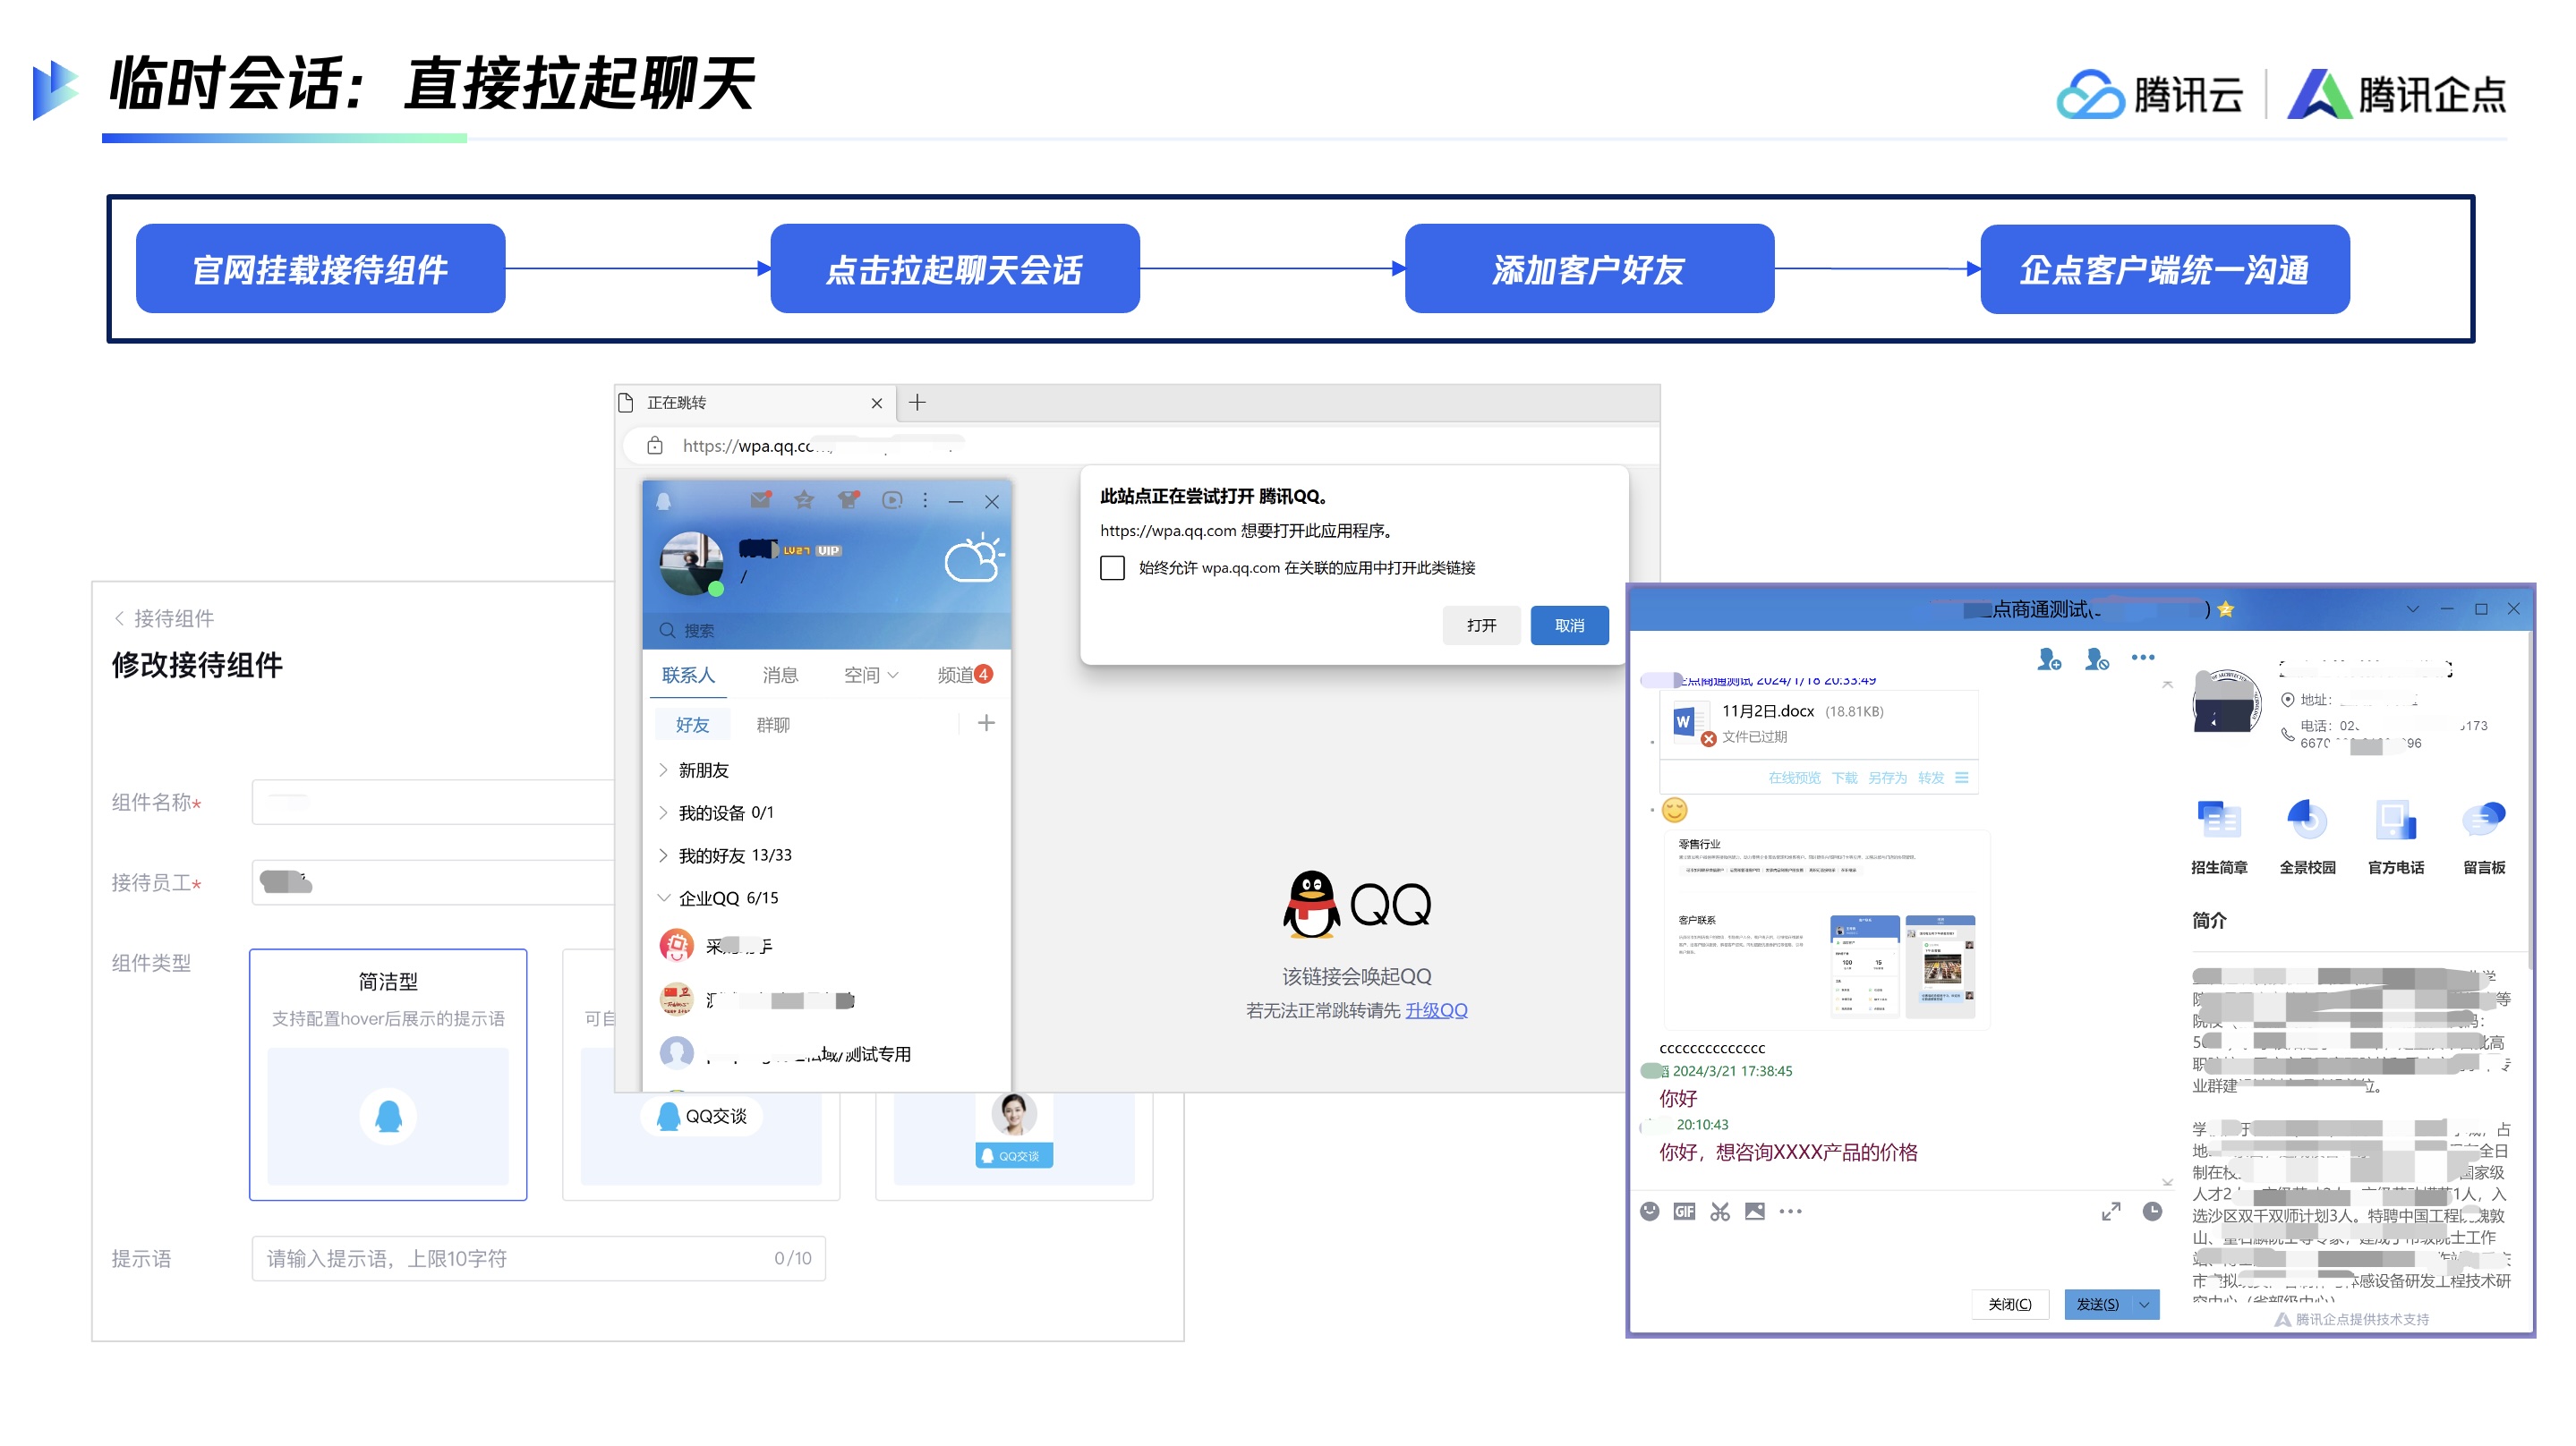2576x1446 pixels.
Task: Click the scroll-up arrow of chat history
Action: (x=2166, y=685)
